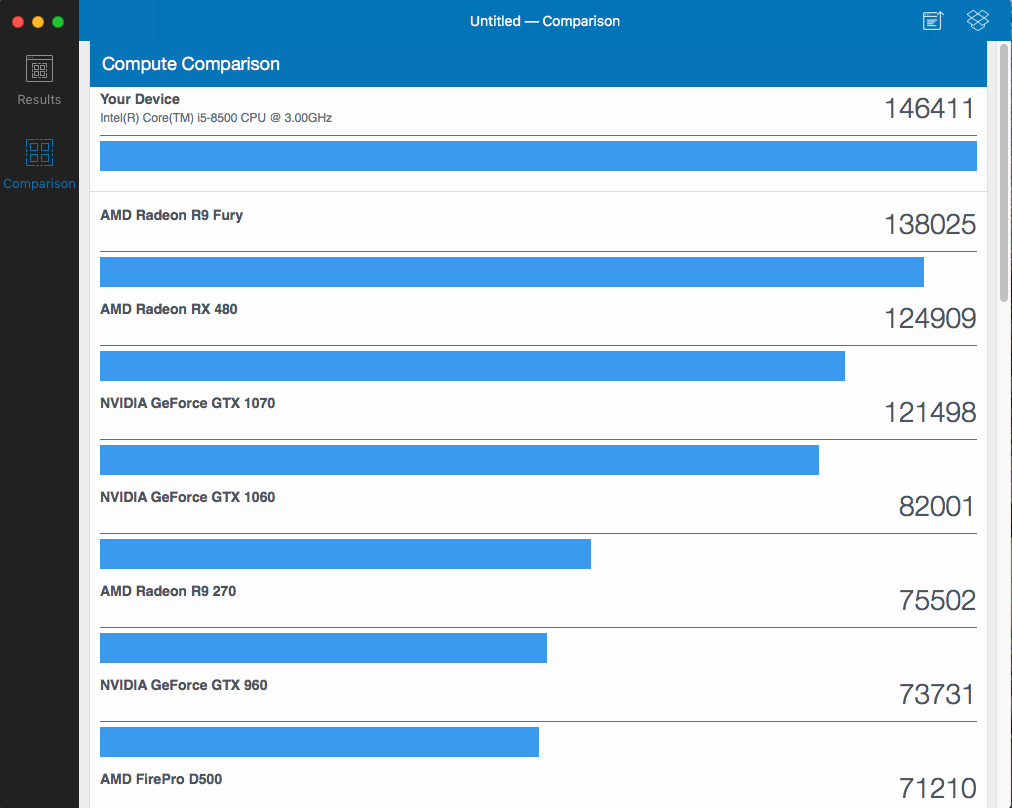
Task: Click the score 124909
Action: tap(930, 318)
